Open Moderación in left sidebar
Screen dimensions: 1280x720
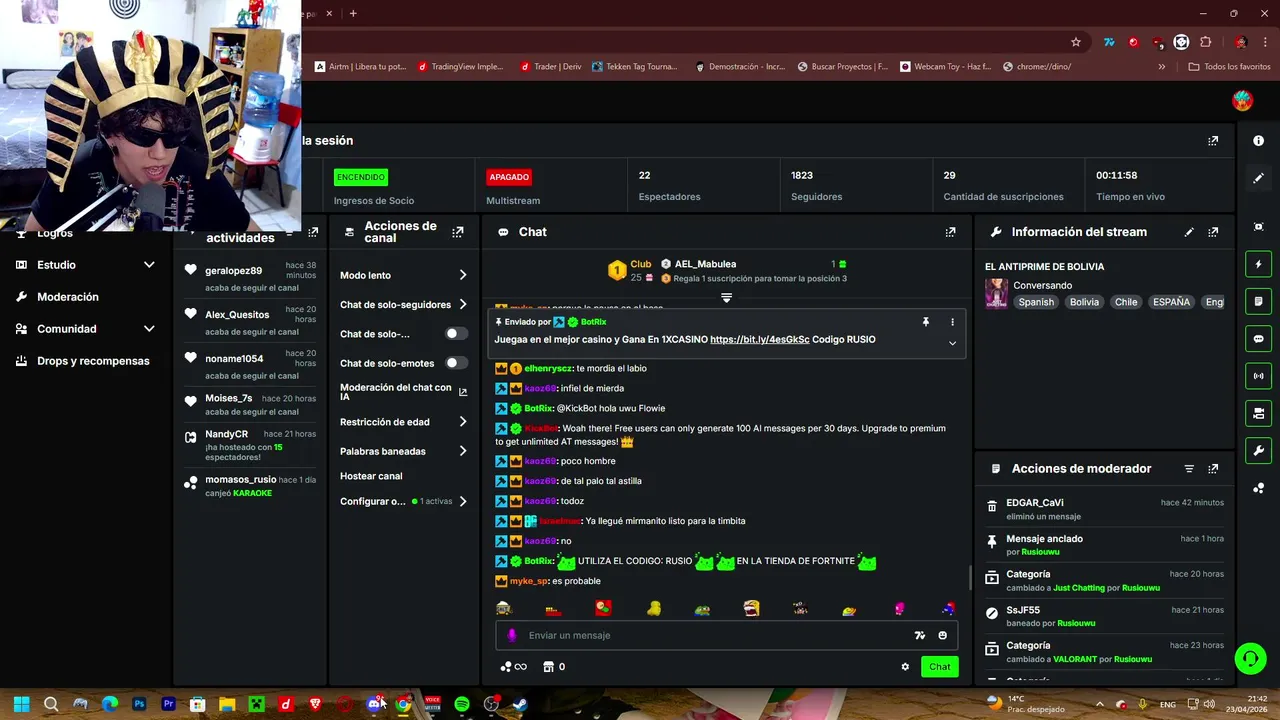click(x=68, y=297)
